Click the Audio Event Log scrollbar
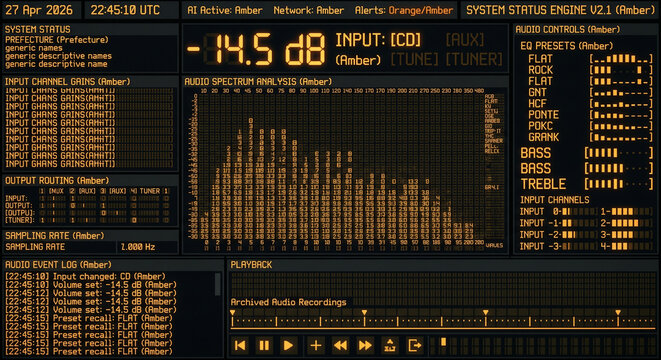Screen dimensions: 661x360 [218, 284]
